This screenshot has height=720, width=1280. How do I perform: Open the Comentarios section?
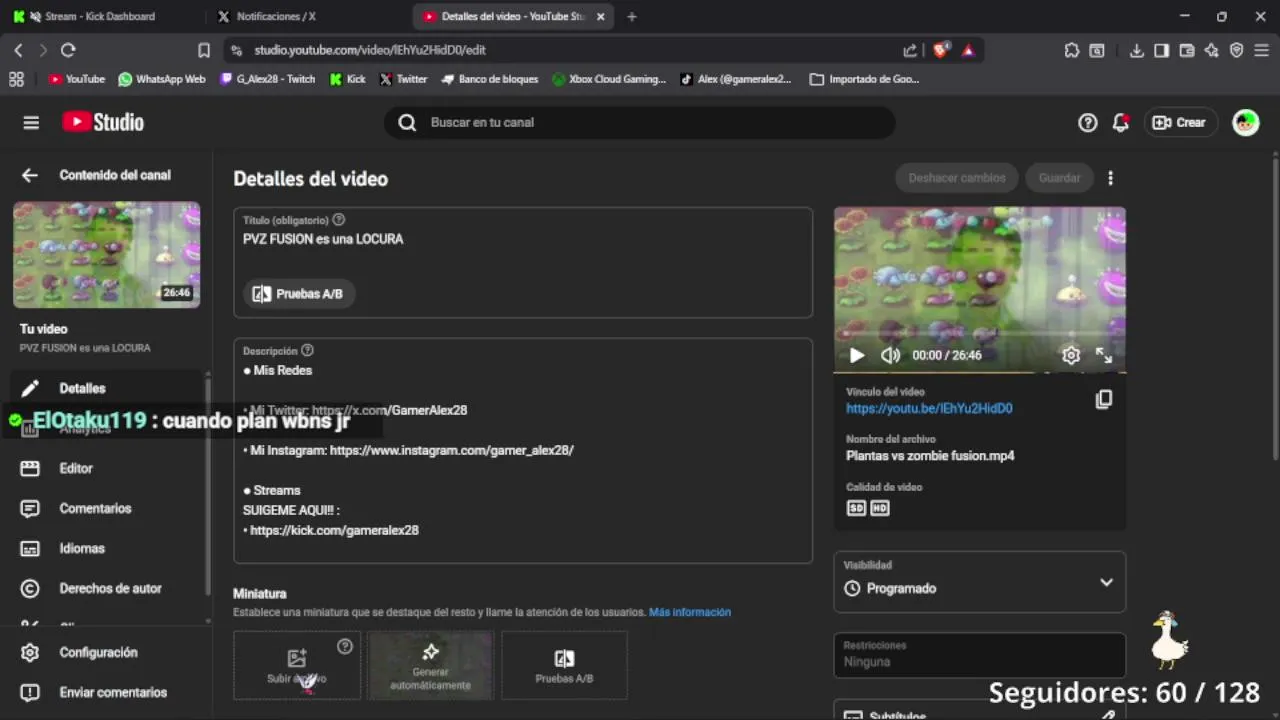click(106, 508)
